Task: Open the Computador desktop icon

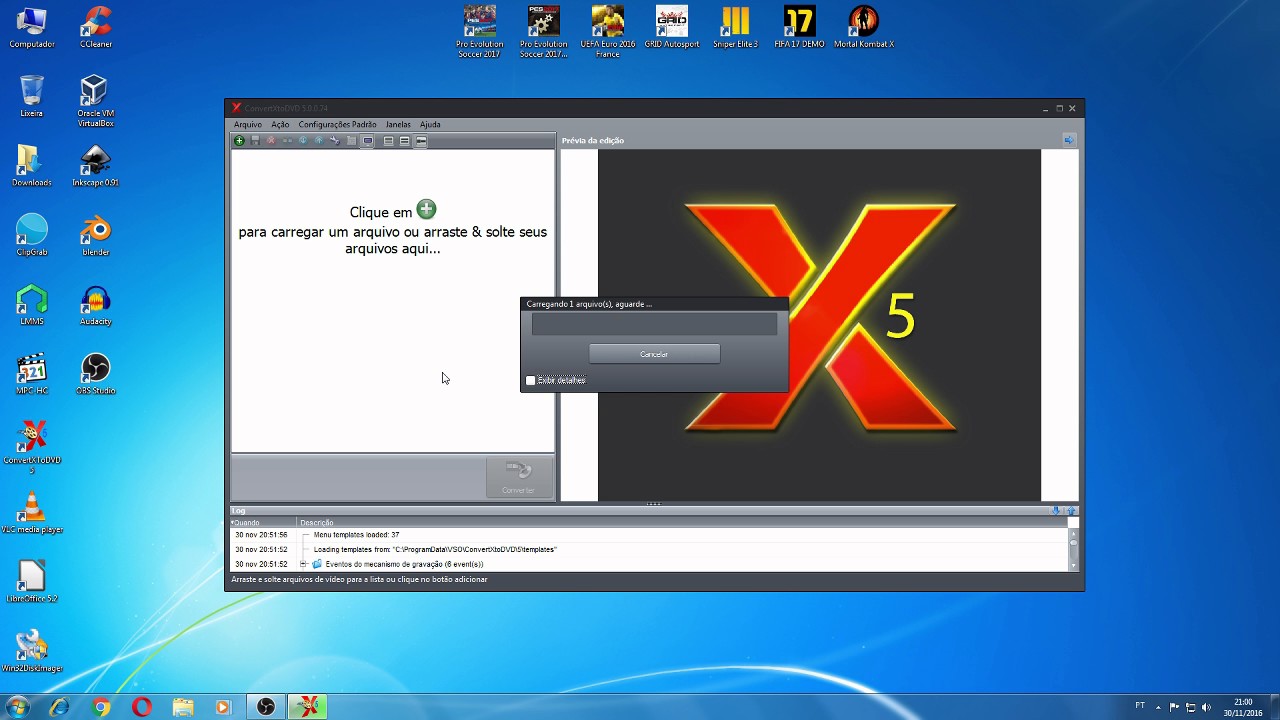Action: pos(32,28)
